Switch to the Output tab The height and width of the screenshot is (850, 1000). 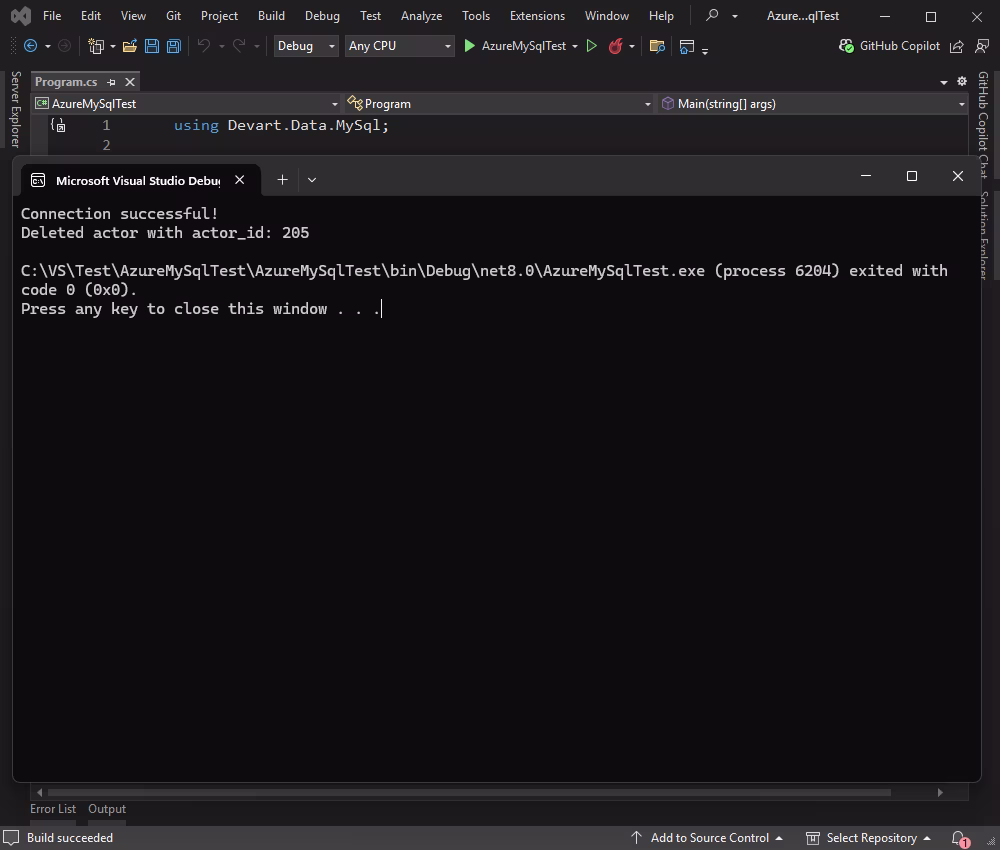pyautogui.click(x=106, y=808)
